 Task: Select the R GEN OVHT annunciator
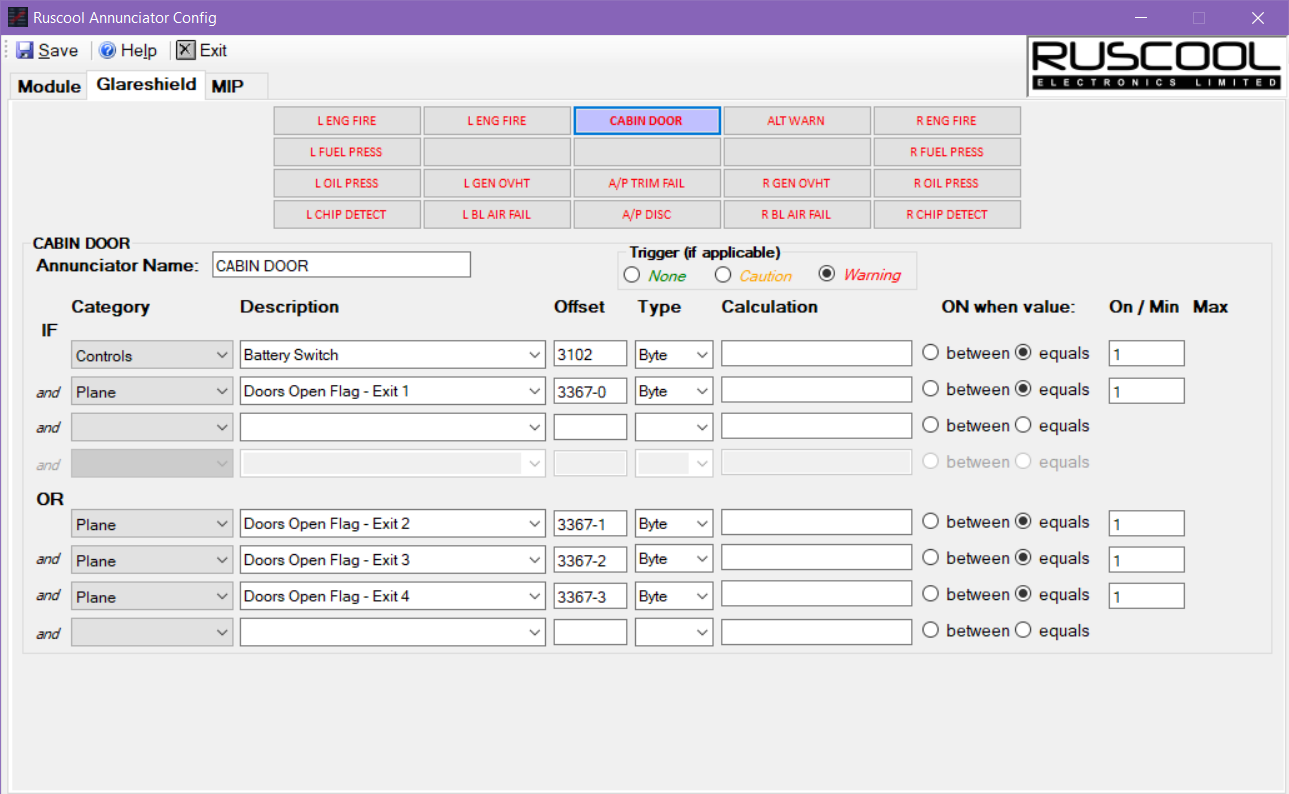click(x=797, y=183)
